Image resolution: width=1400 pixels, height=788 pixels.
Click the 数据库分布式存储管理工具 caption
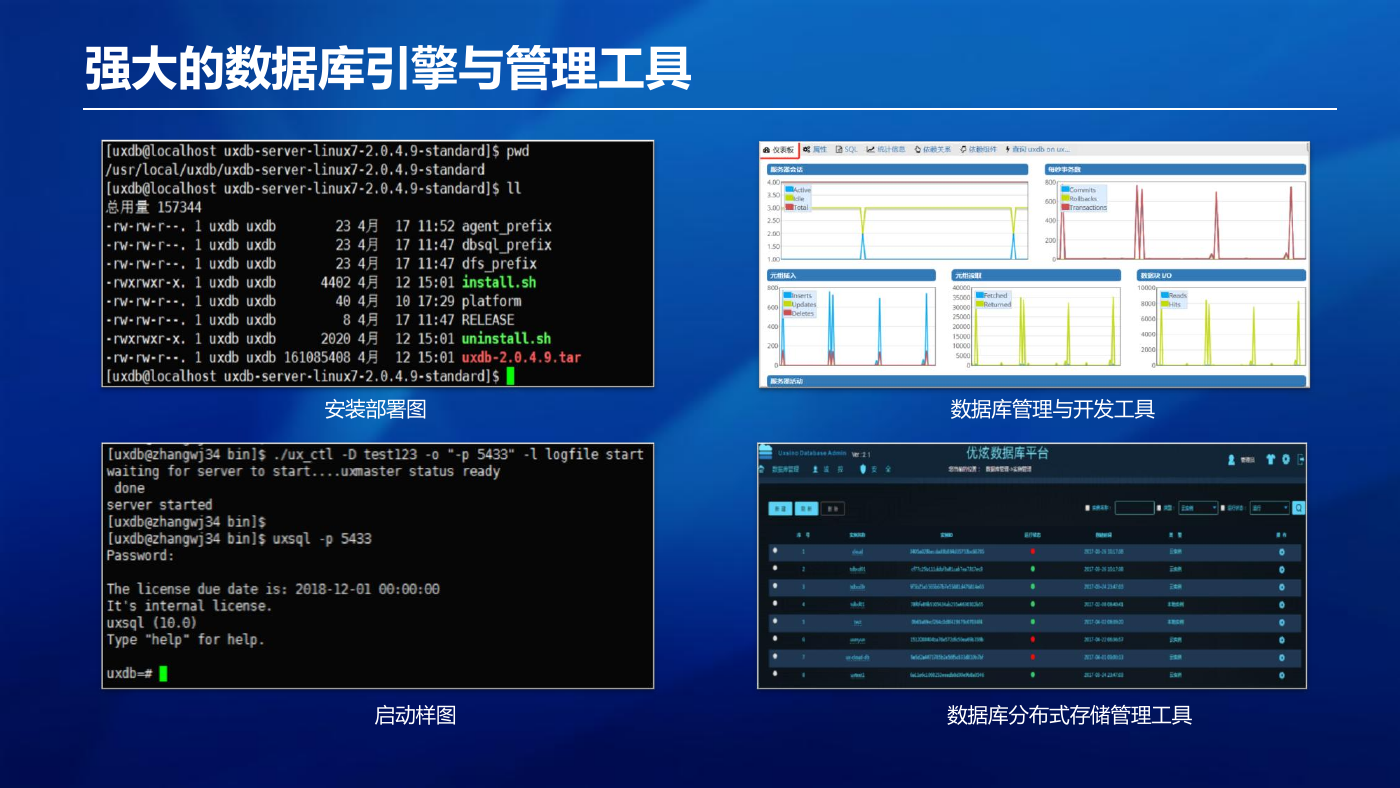(x=1069, y=715)
